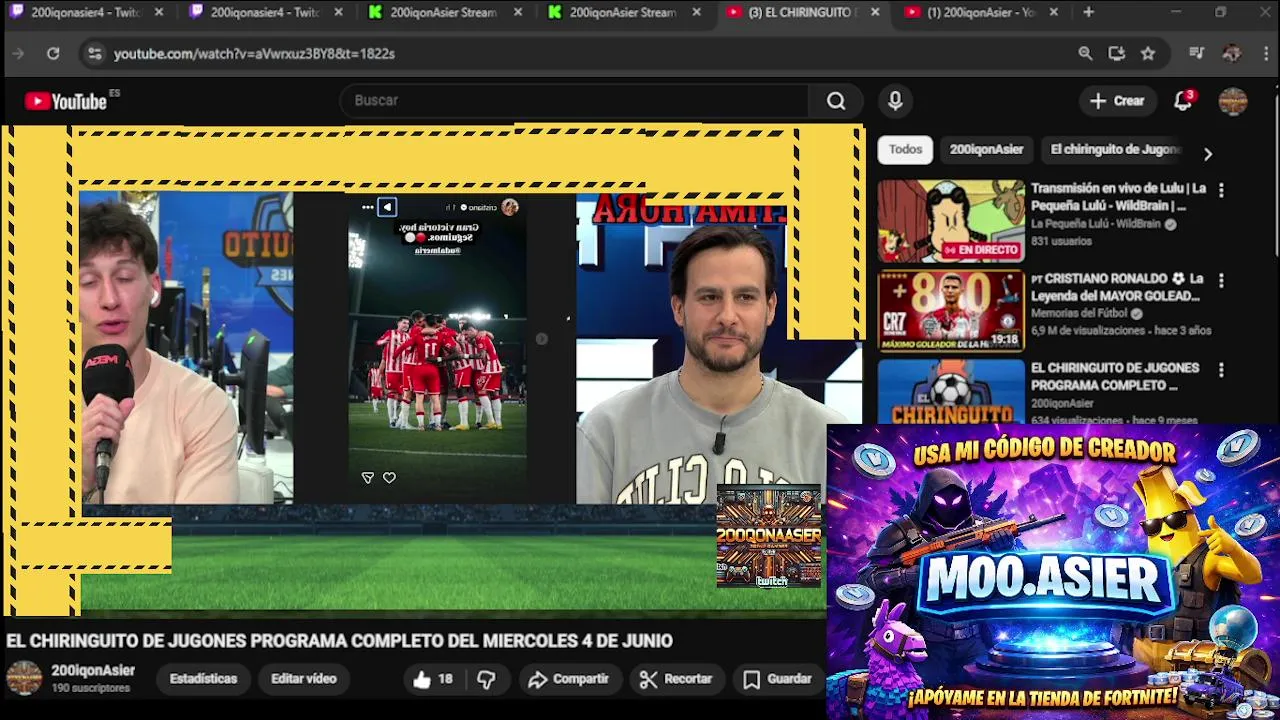Open the site information icon in address bar
This screenshot has height=720, width=1280.
(x=94, y=54)
